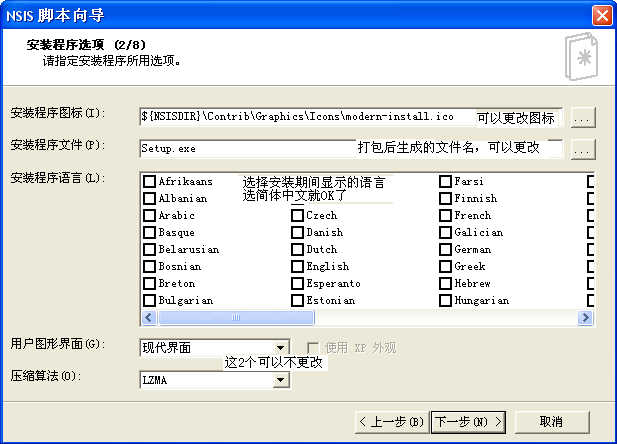Click the 用户图形界面(G) label

click(58, 344)
